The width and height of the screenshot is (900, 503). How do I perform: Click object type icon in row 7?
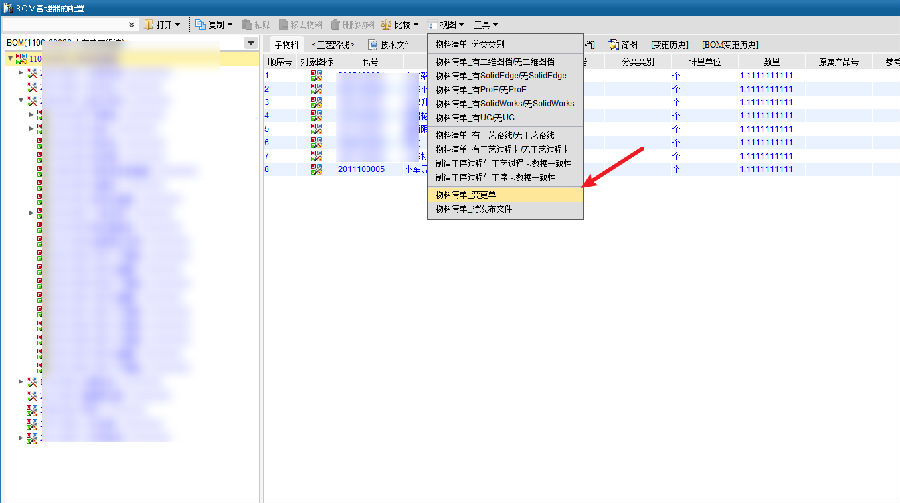pos(316,156)
